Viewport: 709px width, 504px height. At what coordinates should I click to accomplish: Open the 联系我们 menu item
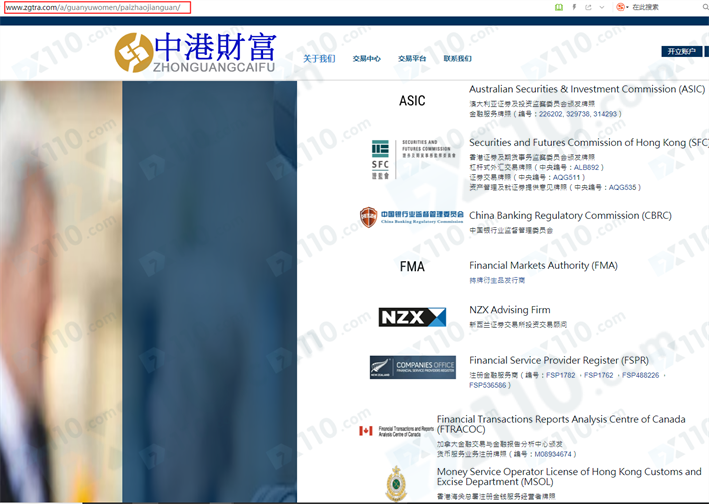[x=457, y=58]
